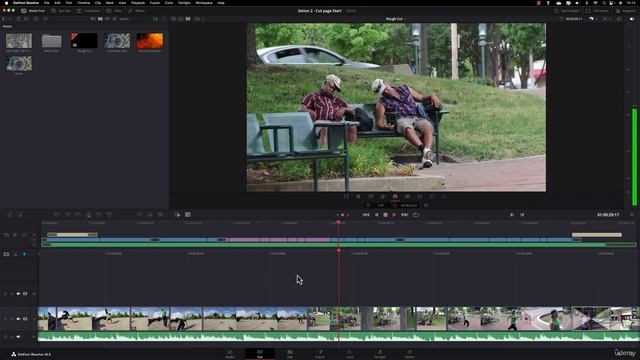Image resolution: width=640 pixels, height=360 pixels.
Task: Select the pink segment in the upper timeline
Action: pos(279,240)
